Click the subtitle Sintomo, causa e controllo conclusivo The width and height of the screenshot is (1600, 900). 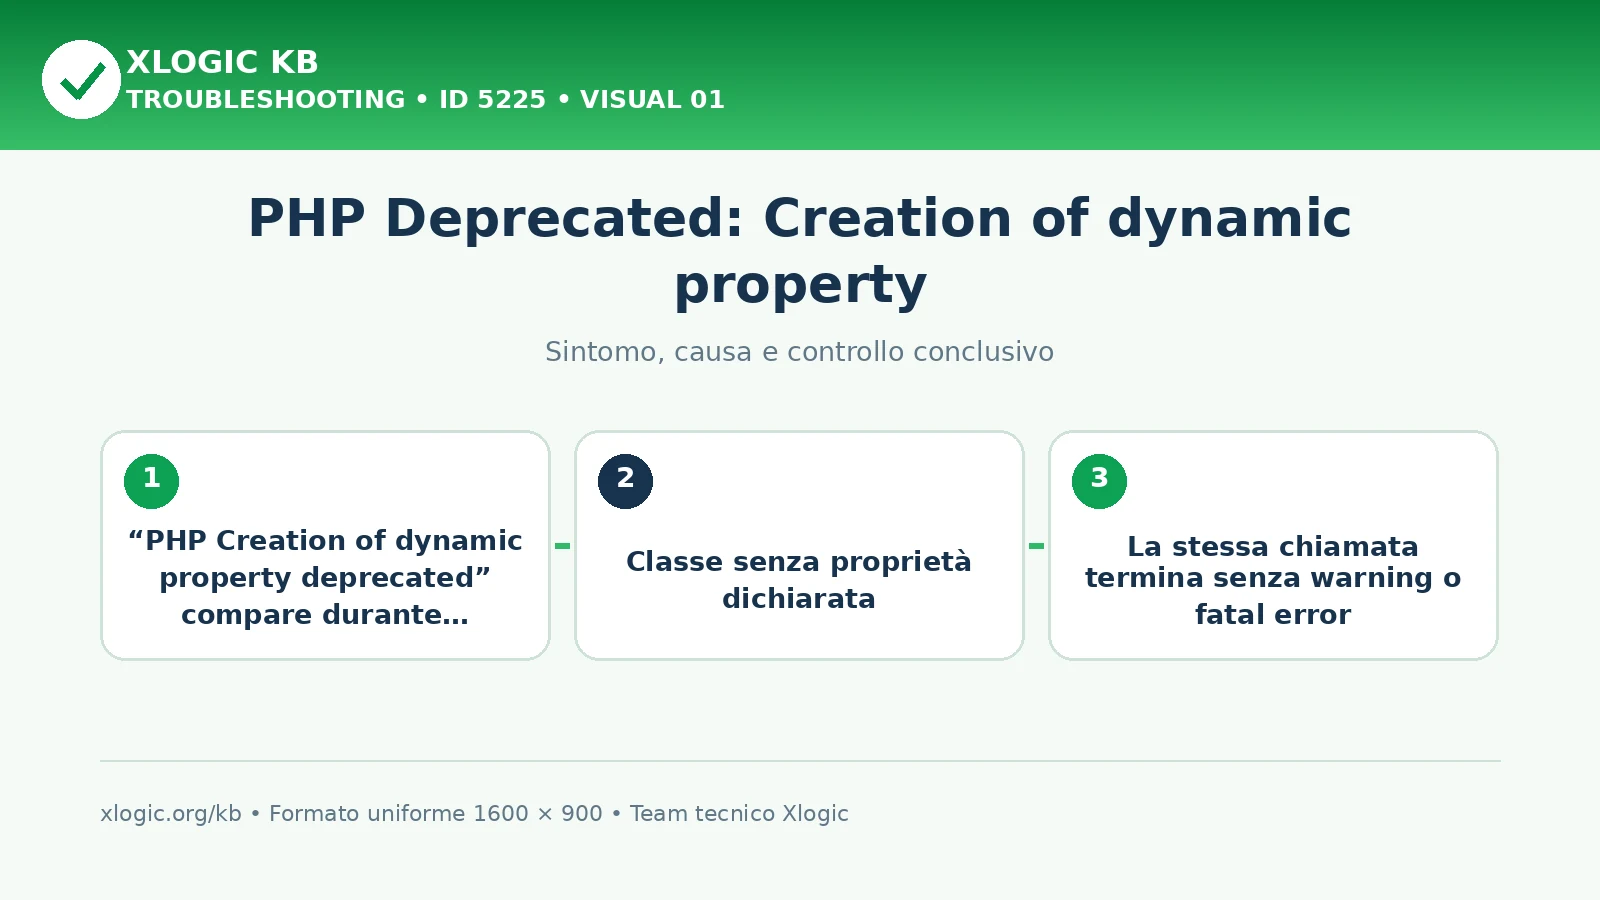pyautogui.click(x=799, y=352)
